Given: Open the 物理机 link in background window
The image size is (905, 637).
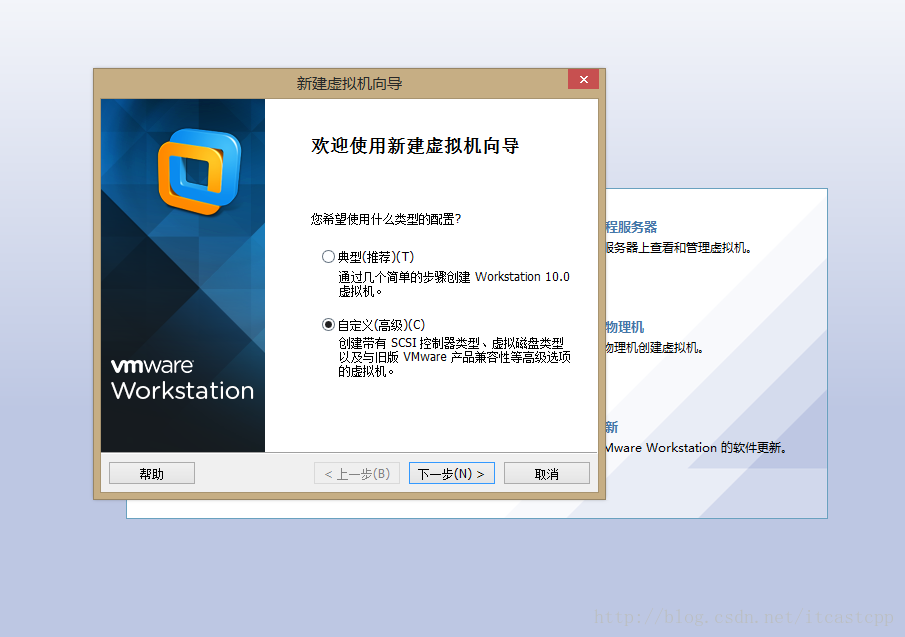Looking at the screenshot, I should click(625, 327).
